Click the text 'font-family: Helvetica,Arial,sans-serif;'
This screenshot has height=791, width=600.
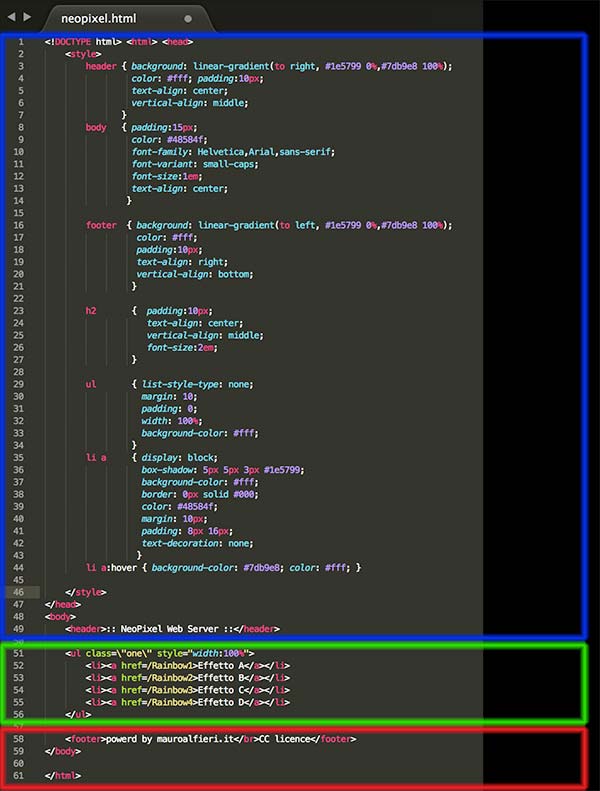click(233, 152)
